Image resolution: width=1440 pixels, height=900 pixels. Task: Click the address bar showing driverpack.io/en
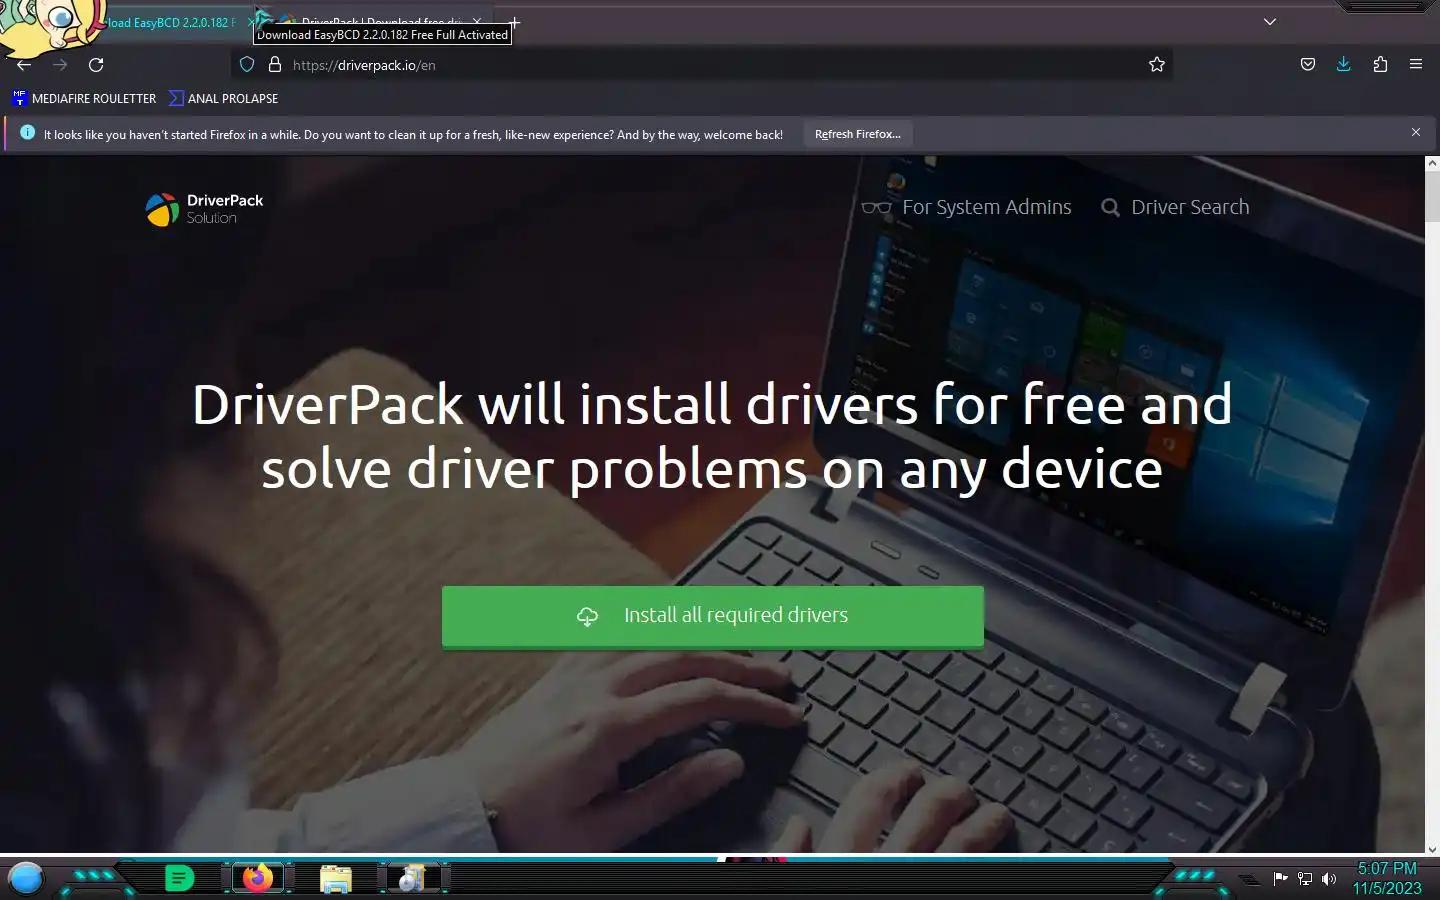700,65
